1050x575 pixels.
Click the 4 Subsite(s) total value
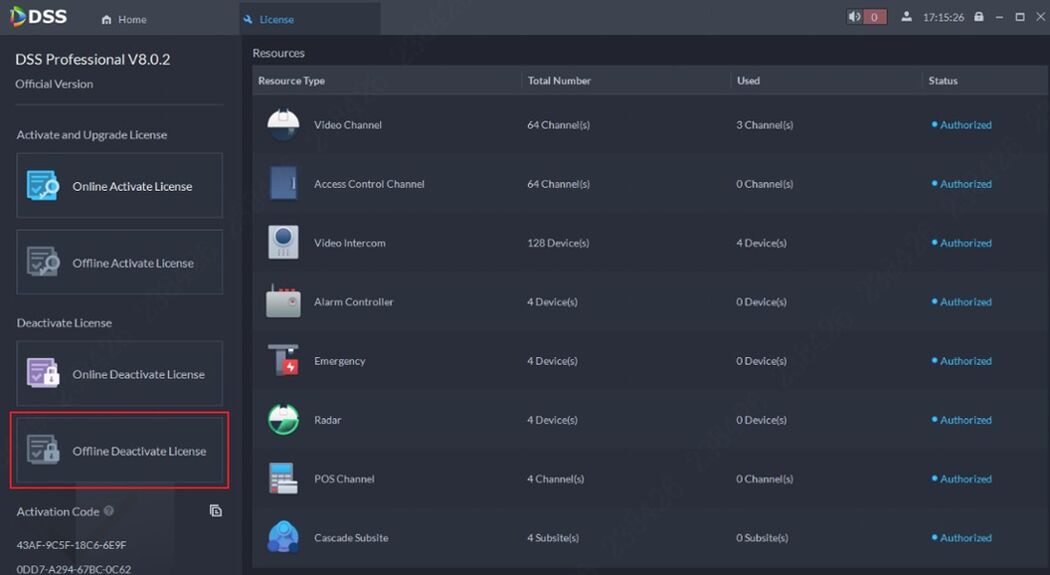tap(552, 538)
